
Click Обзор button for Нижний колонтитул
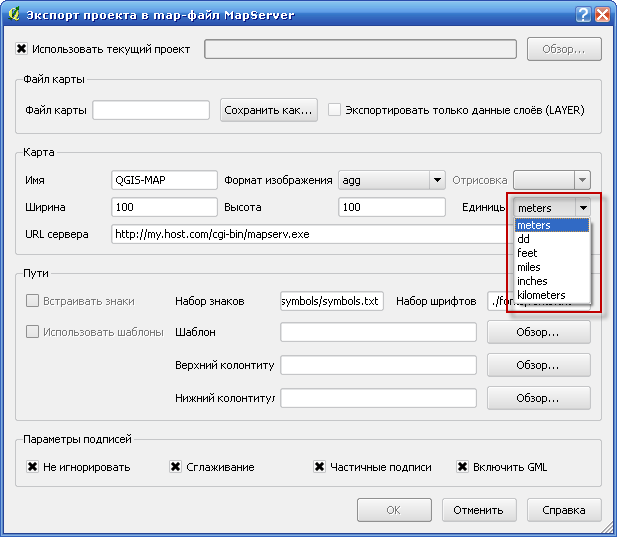[x=539, y=398]
